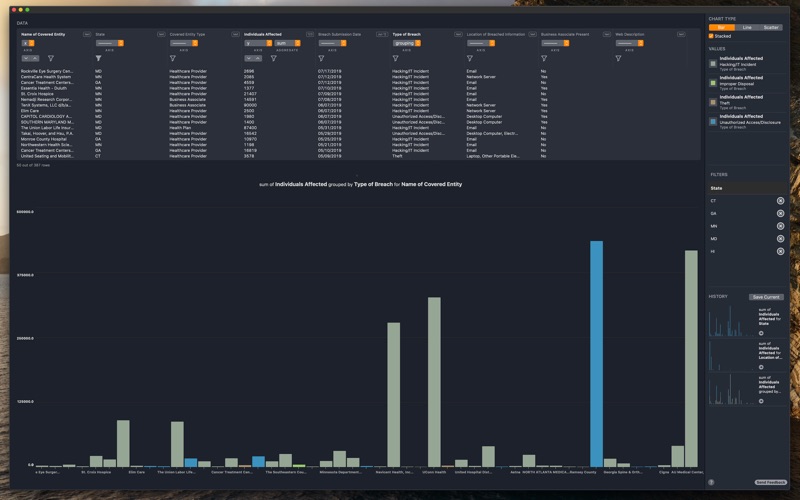Select the St. Croix Hospice table row
The width and height of the screenshot is (800, 500).
click(358, 94)
